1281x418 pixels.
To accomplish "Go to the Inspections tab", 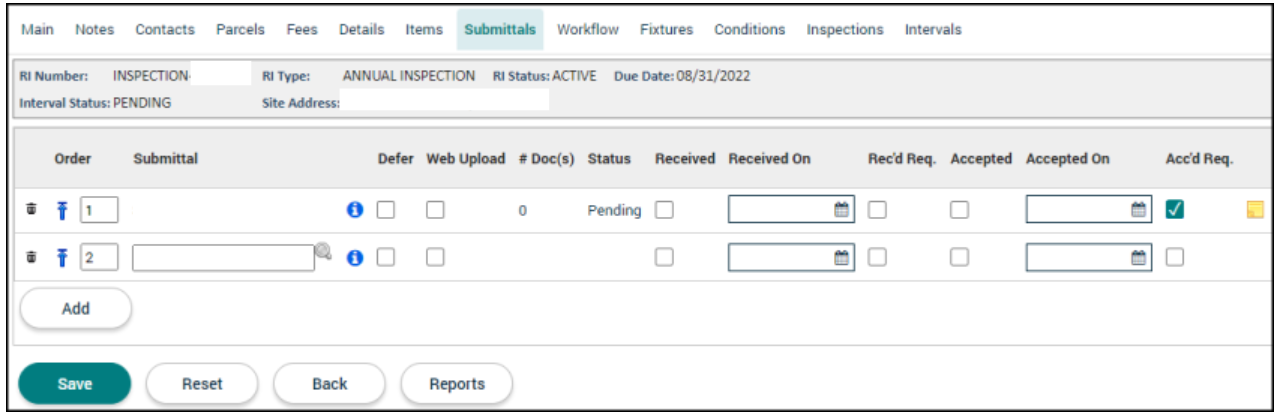I will (845, 30).
